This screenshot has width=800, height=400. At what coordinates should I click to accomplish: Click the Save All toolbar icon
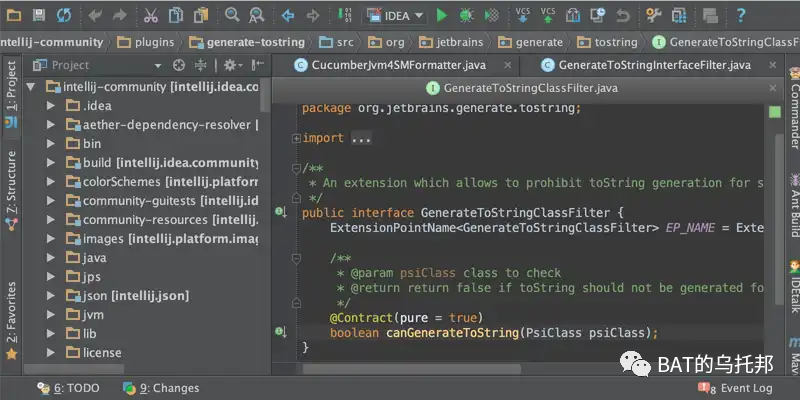coord(39,15)
